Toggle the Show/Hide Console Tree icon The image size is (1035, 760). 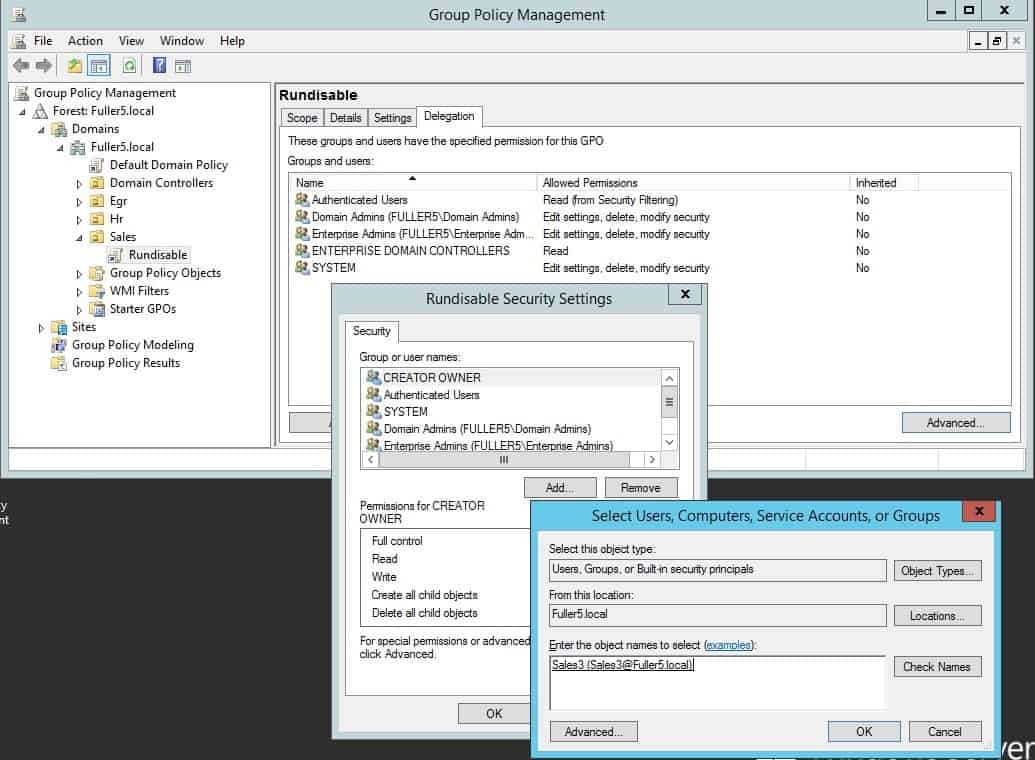tap(98, 65)
